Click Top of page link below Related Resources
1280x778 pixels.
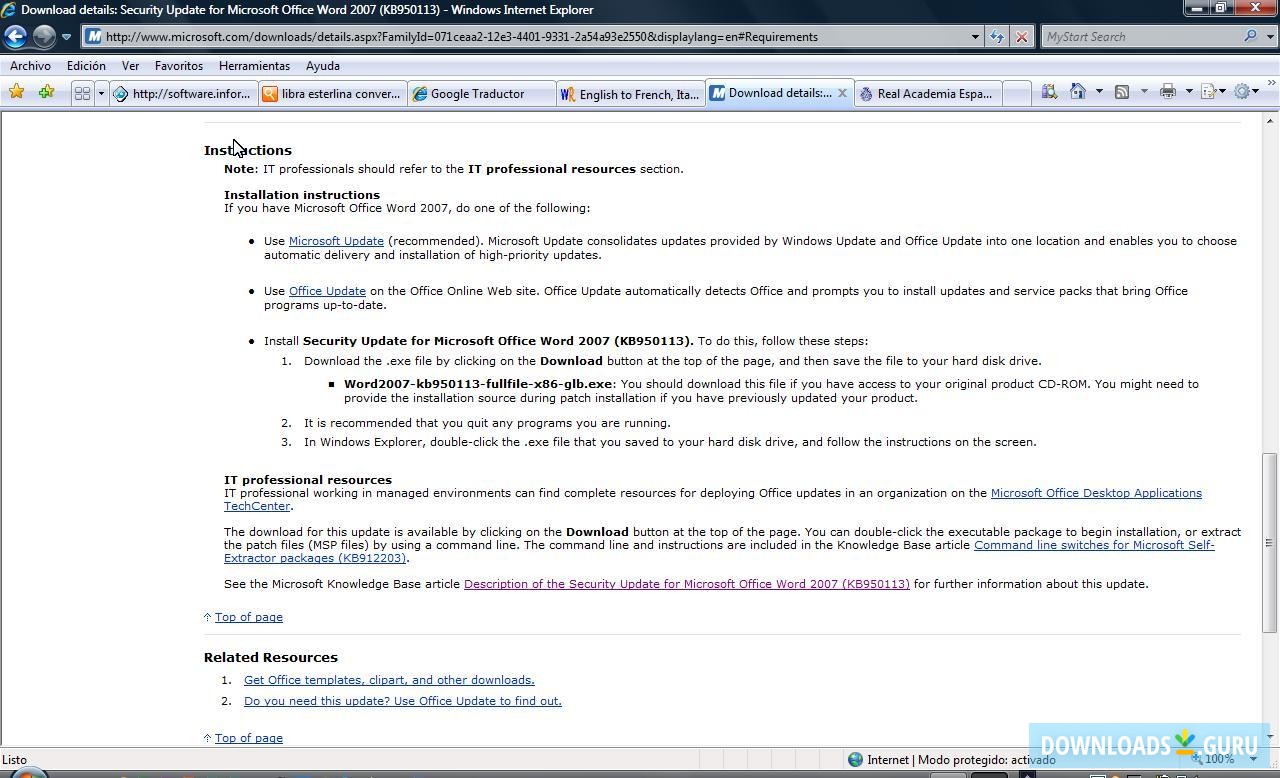(249, 738)
